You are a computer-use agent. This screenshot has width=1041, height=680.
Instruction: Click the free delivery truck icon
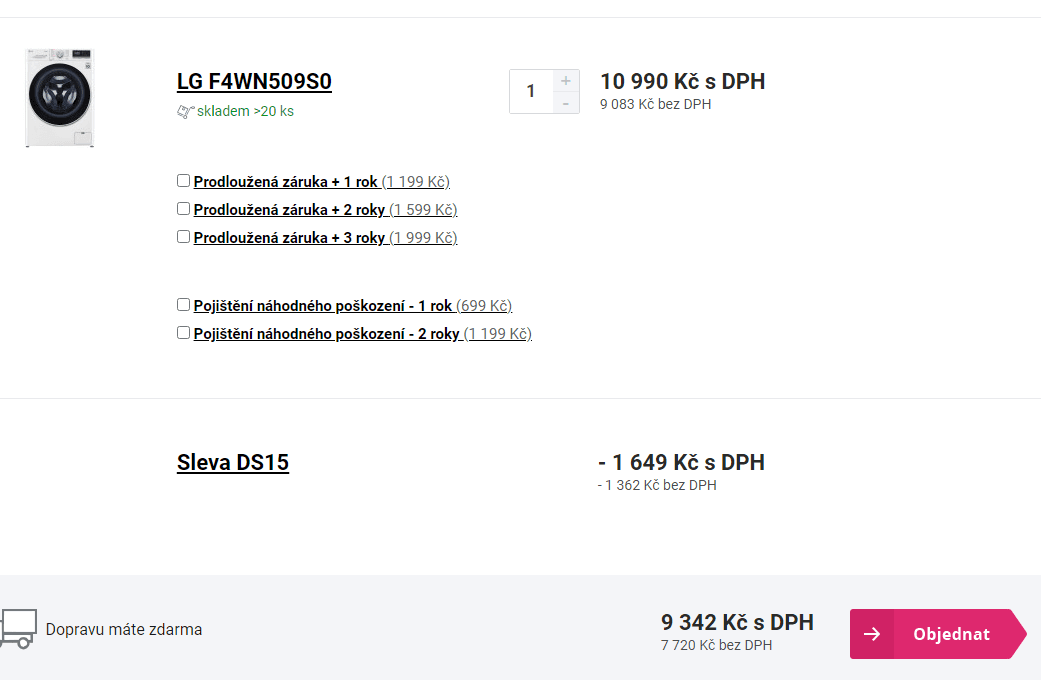click(x=18, y=628)
